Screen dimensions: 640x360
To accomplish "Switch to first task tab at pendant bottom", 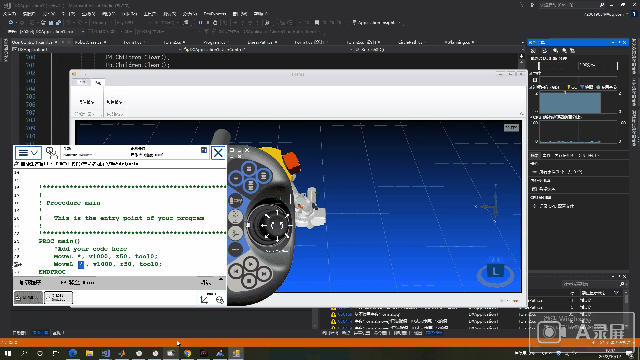I will [28, 298].
